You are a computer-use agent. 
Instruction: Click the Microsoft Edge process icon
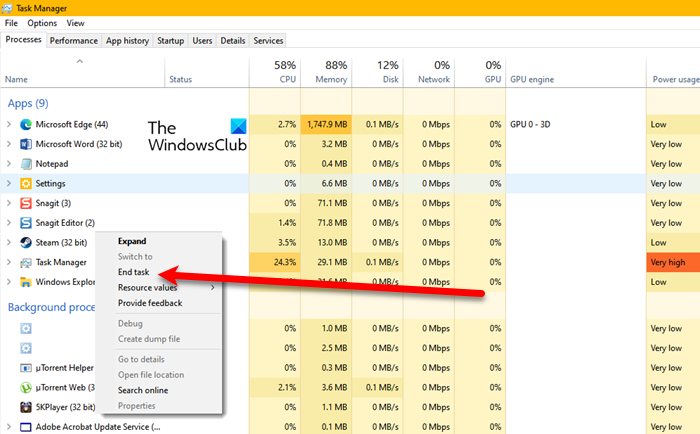[26, 125]
